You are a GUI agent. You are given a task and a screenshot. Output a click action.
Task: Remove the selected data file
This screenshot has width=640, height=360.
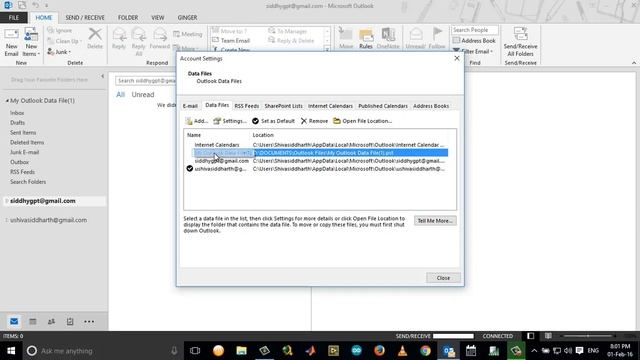click(314, 121)
